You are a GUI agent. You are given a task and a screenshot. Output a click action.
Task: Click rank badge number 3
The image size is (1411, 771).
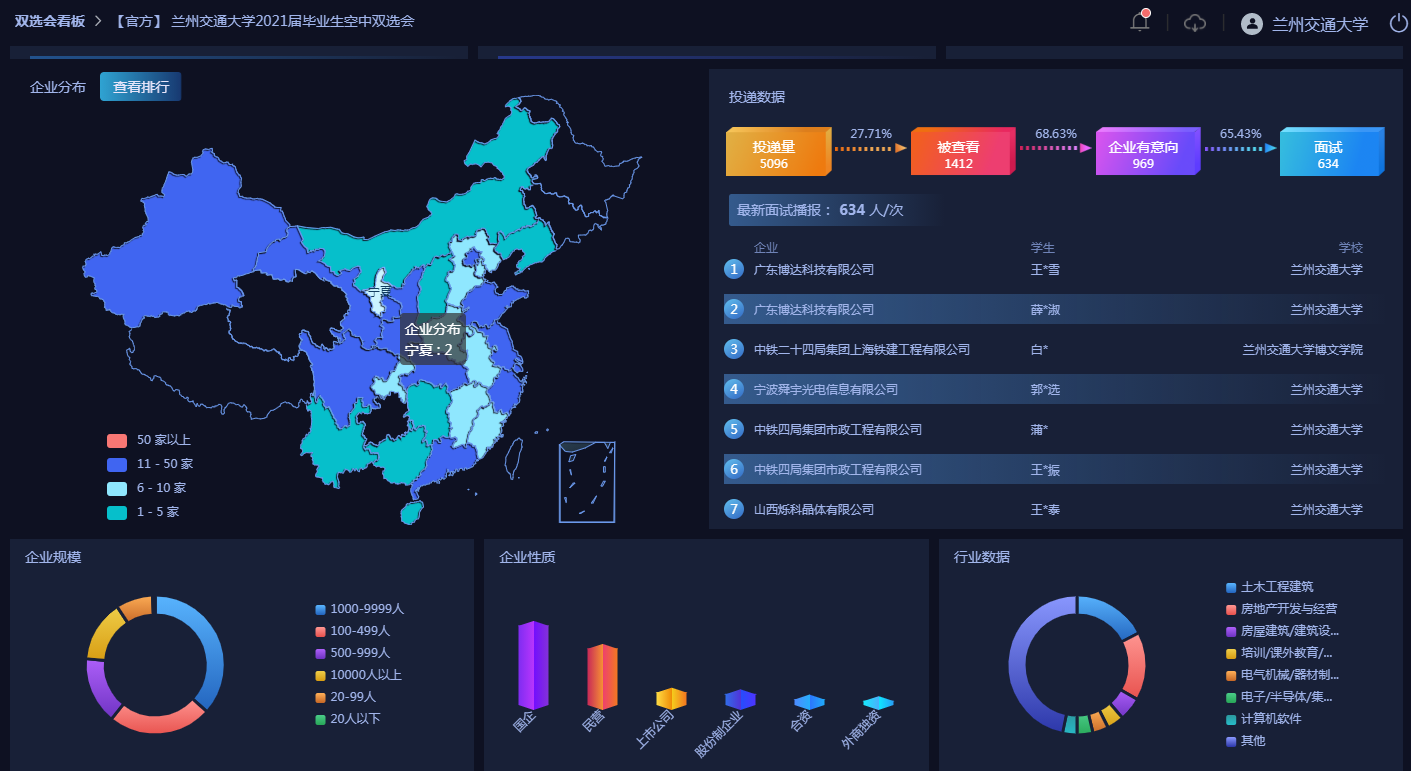click(x=734, y=349)
